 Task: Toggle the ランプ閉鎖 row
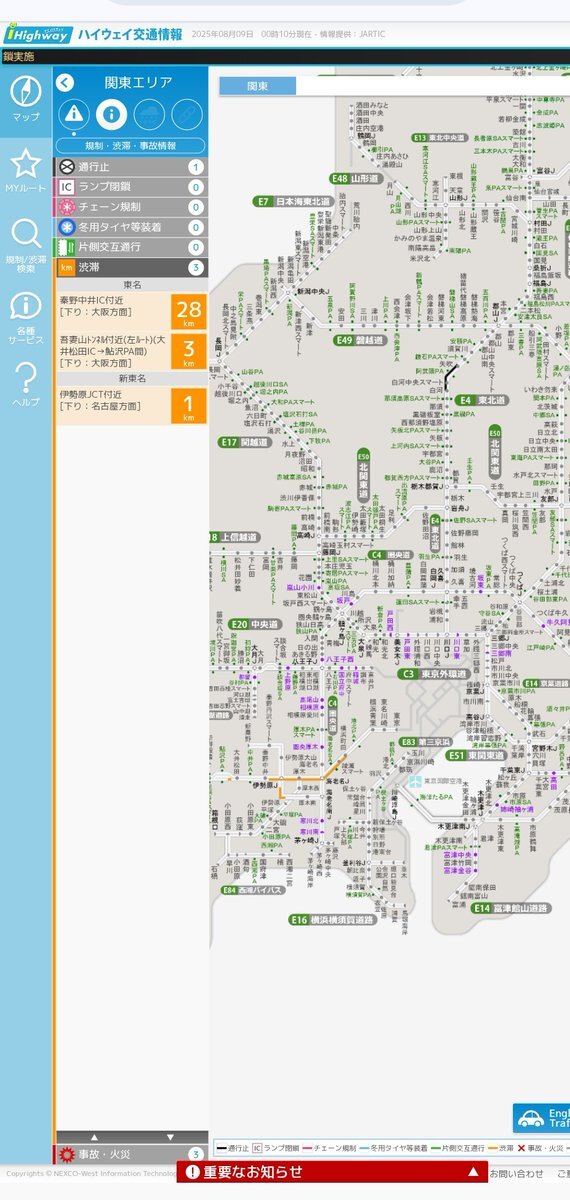coord(131,187)
